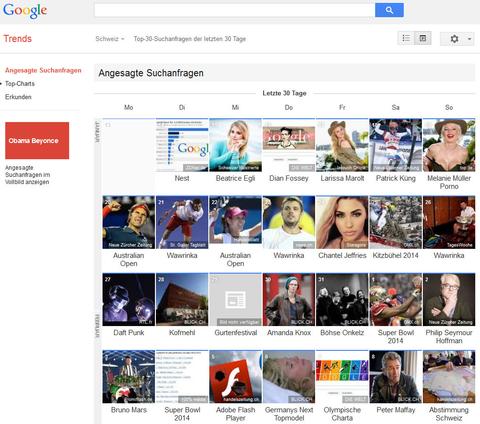Open the Philip Seymour Hoffman link
Viewport: 480px width, 424px height.
coord(449,337)
